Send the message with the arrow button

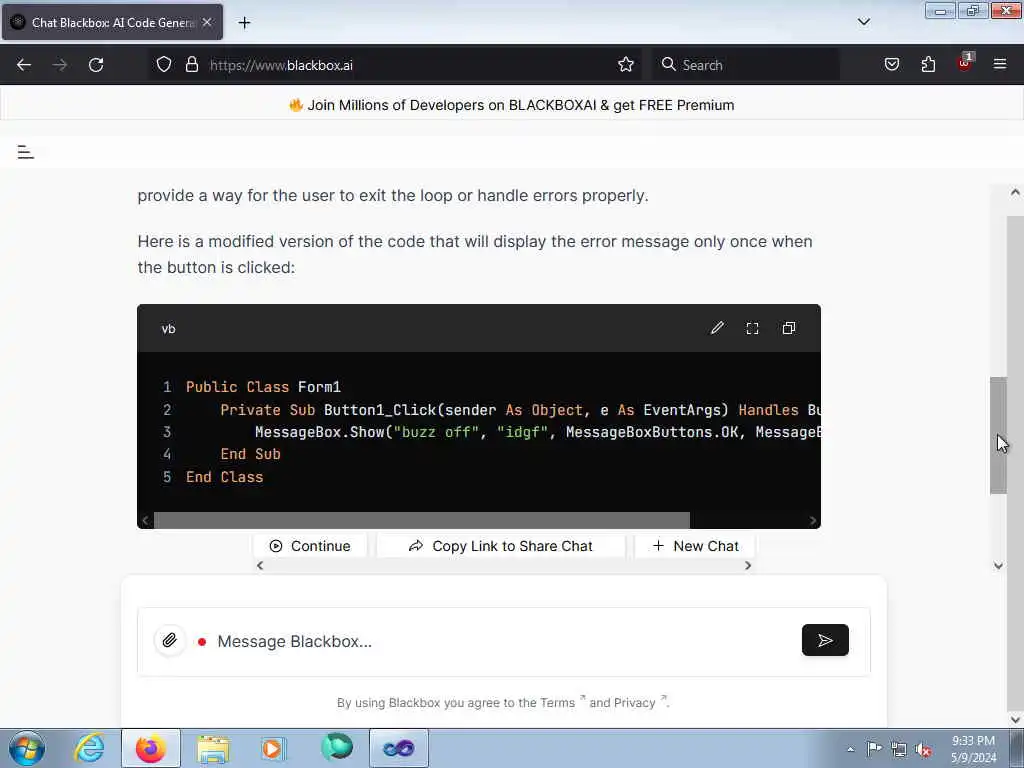825,640
